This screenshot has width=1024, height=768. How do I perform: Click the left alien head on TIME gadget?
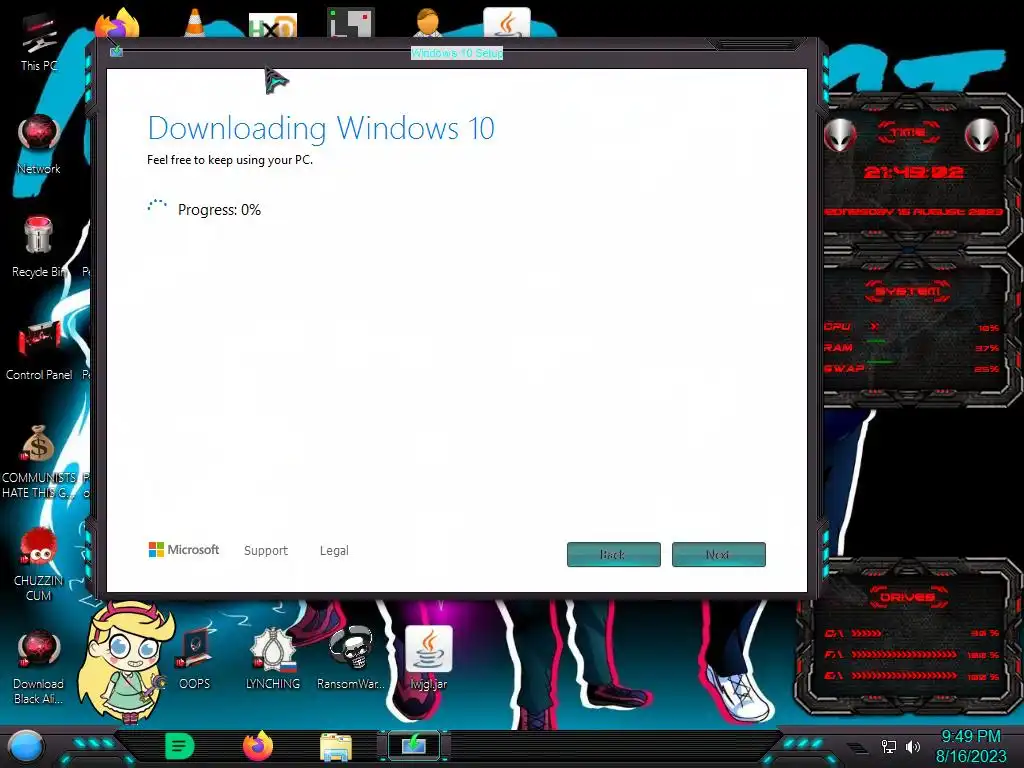pos(840,135)
